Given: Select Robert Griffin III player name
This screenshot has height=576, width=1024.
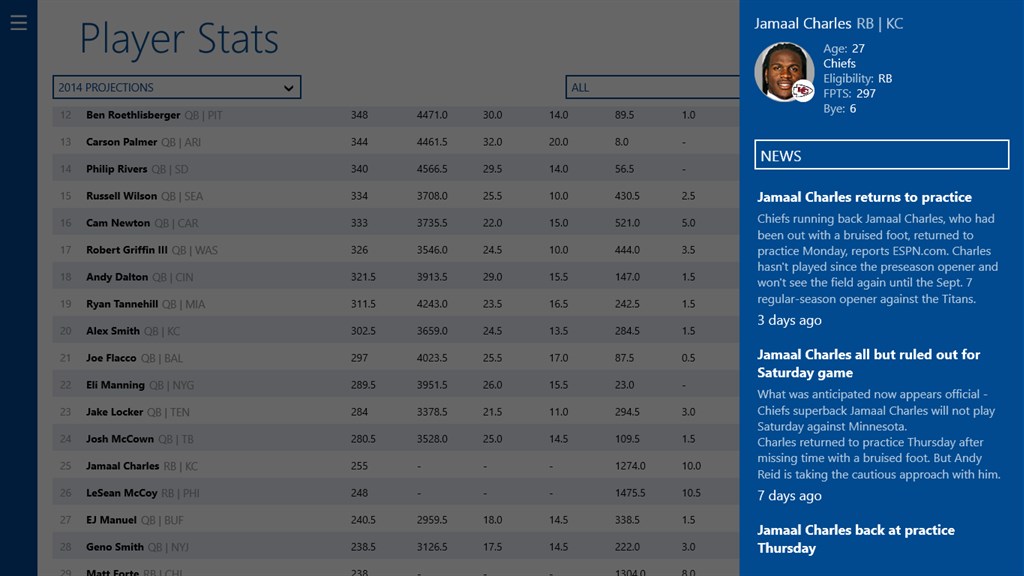Looking at the screenshot, I should (127, 250).
